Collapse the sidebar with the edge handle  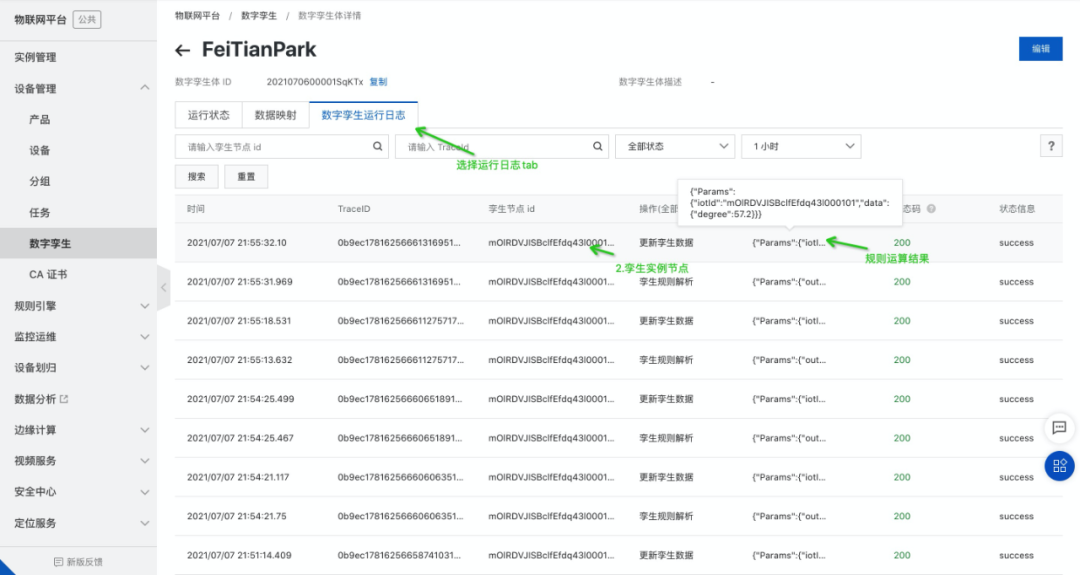(163, 287)
